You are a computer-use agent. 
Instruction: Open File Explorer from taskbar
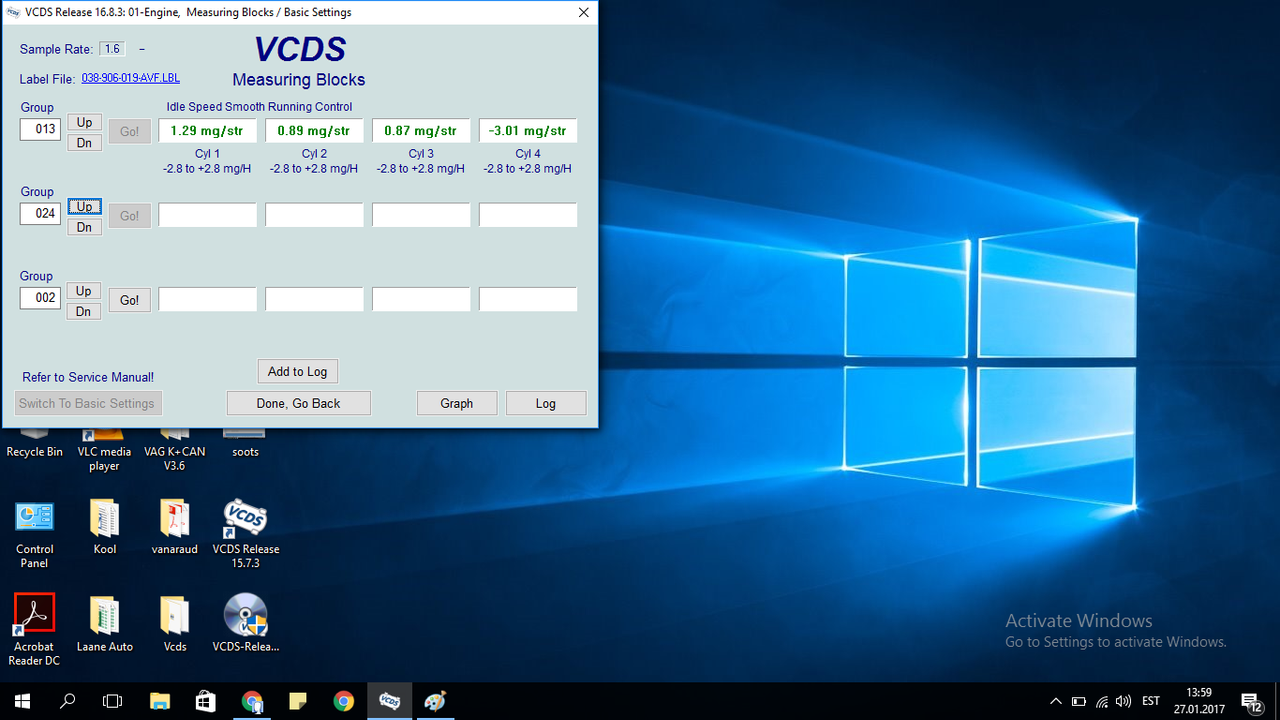[160, 701]
